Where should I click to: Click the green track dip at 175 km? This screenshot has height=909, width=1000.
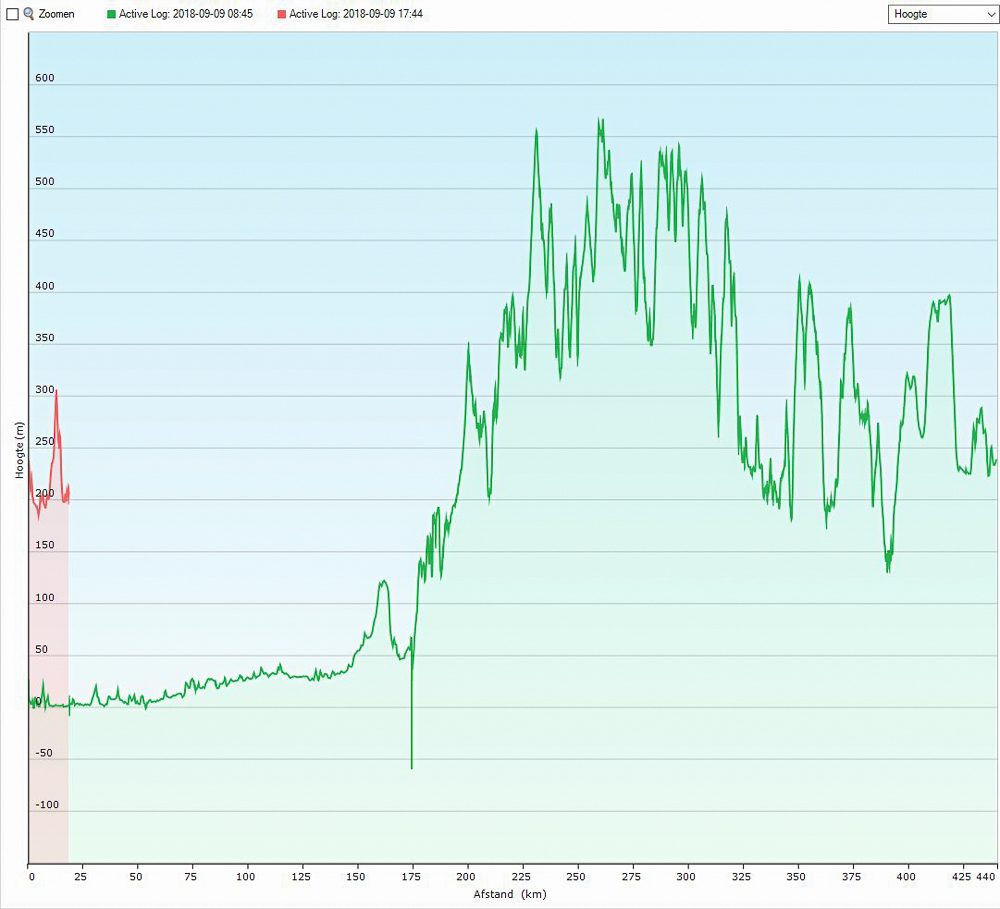(411, 767)
